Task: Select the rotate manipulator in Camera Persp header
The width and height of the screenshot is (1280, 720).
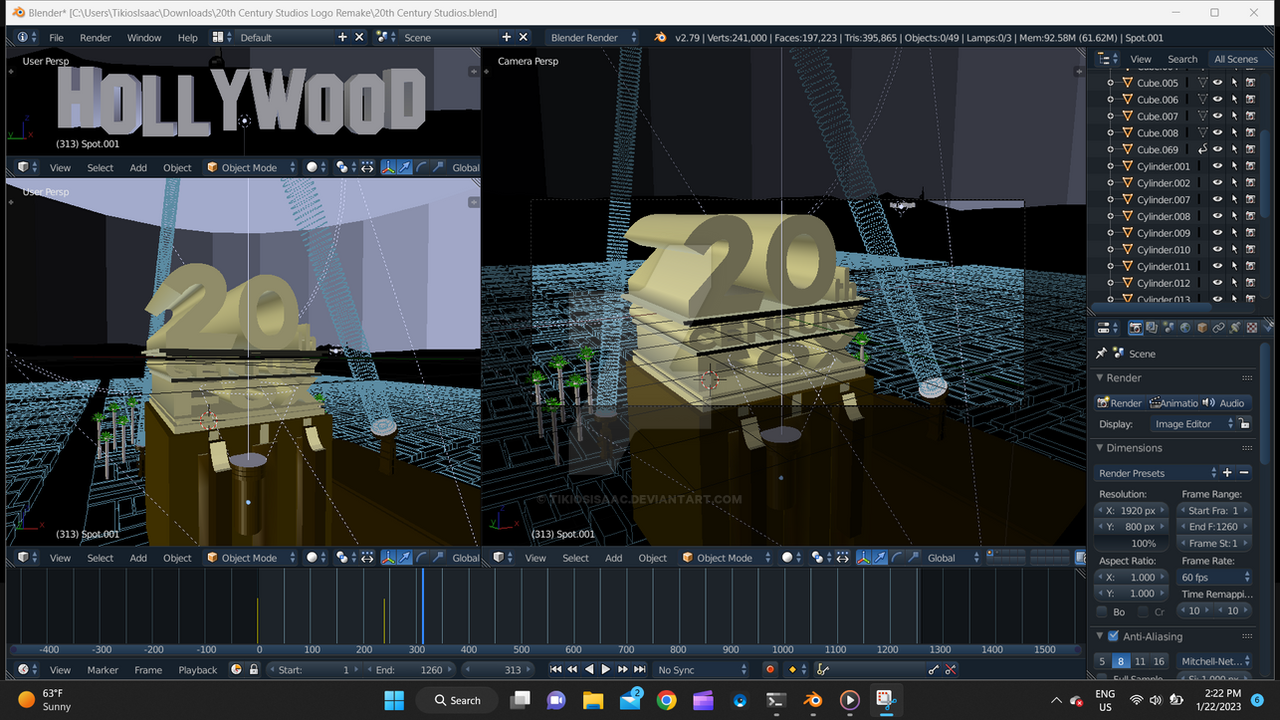Action: pyautogui.click(x=896, y=558)
